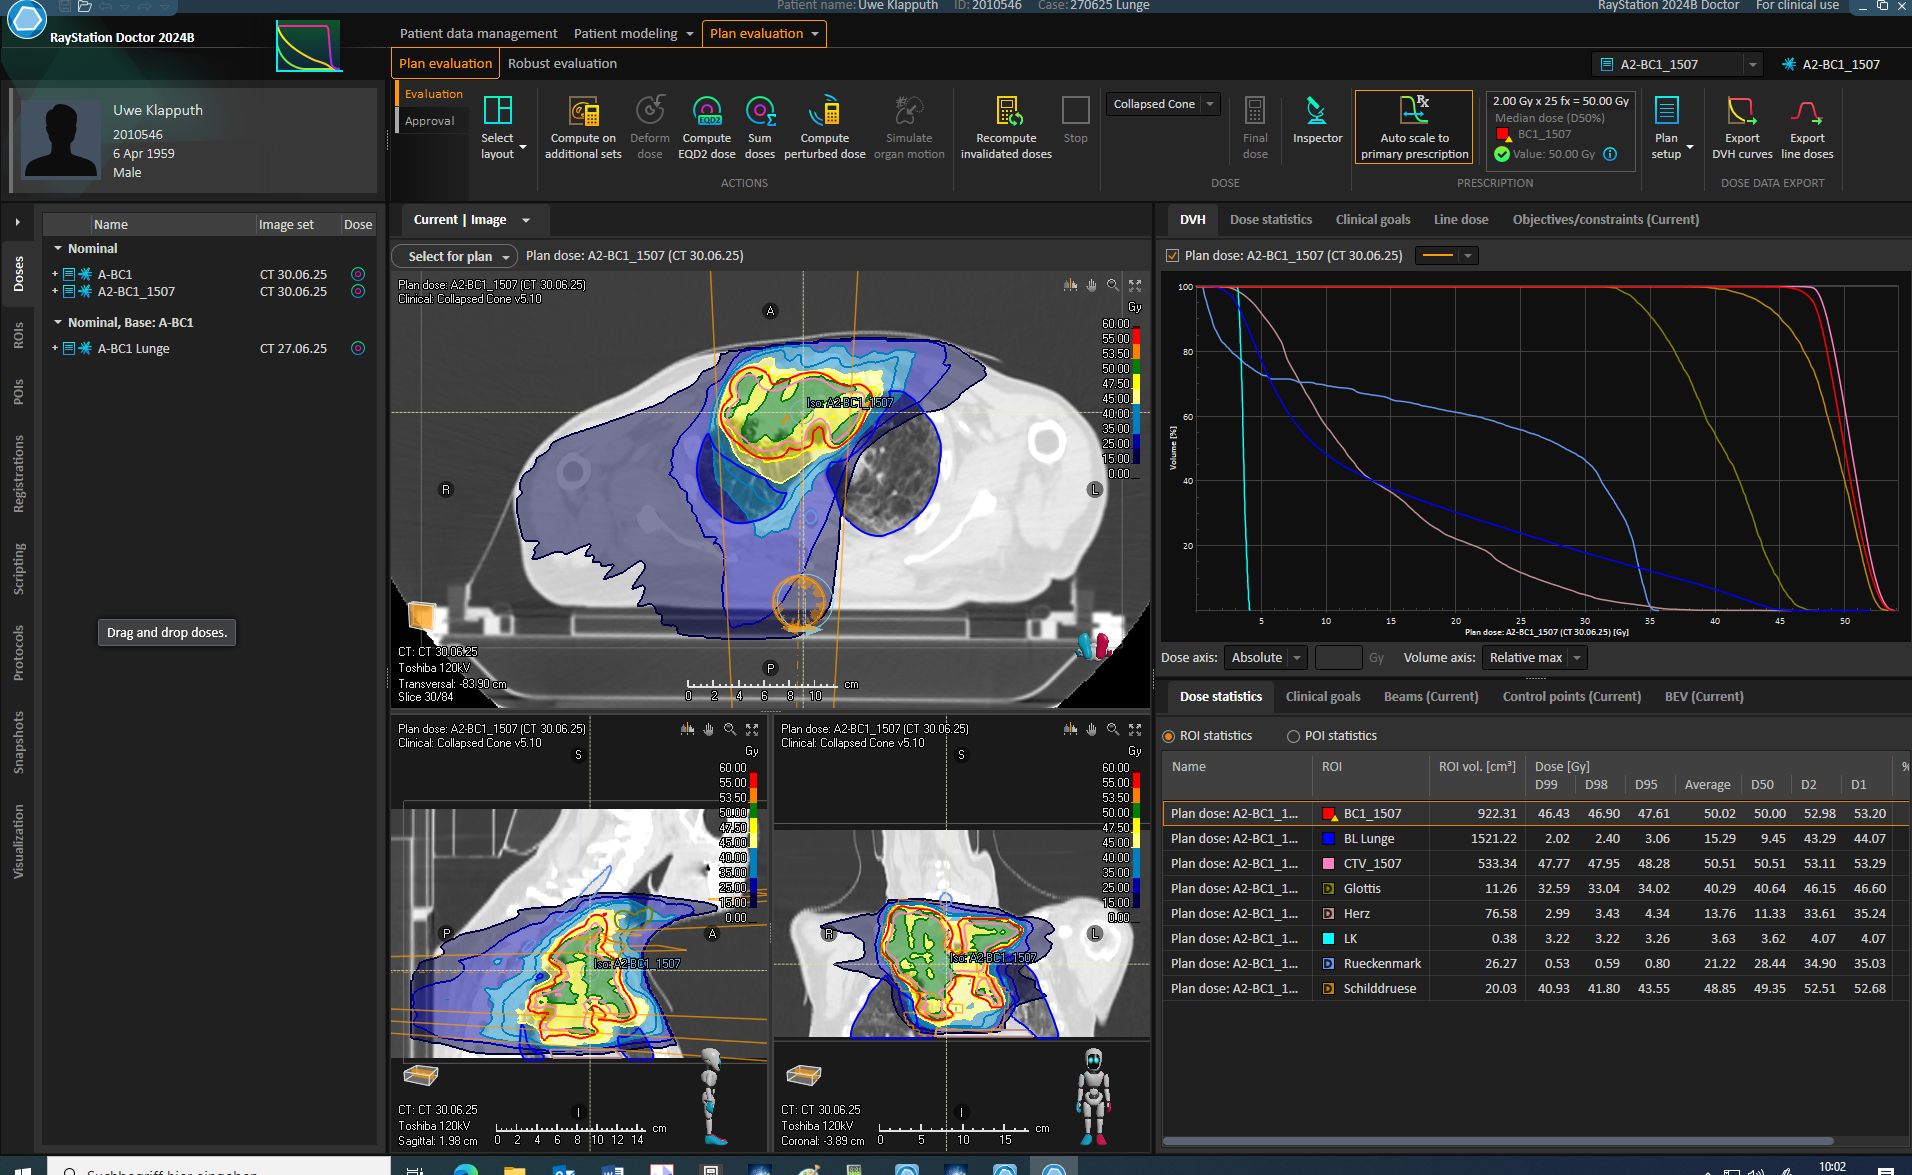
Task: Click the Select for plan button
Action: point(454,256)
